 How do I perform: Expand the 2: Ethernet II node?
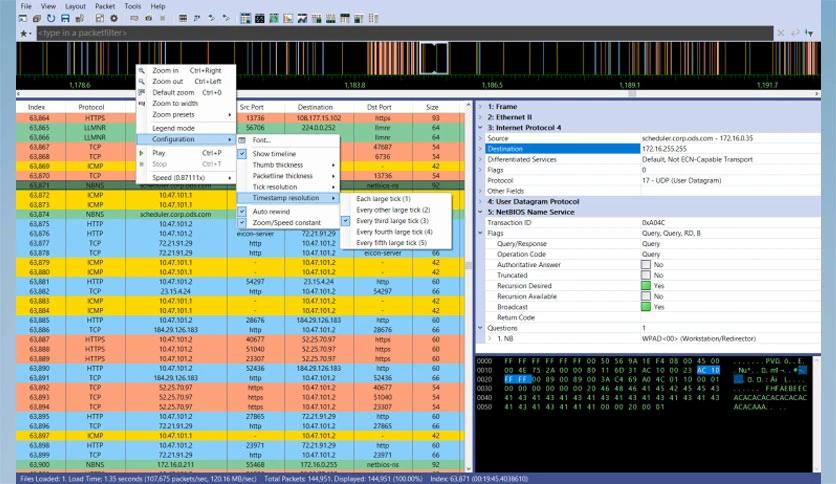pyautogui.click(x=480, y=117)
